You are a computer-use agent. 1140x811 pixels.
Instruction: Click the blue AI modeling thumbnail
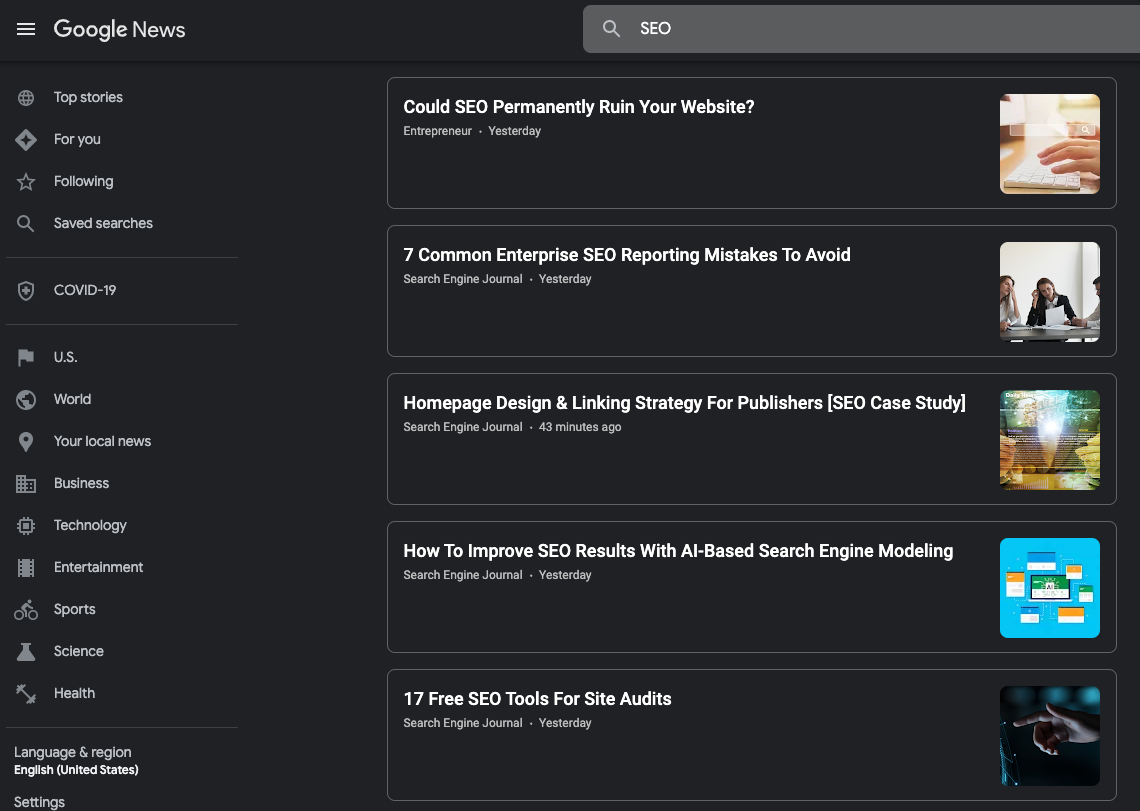1050,588
